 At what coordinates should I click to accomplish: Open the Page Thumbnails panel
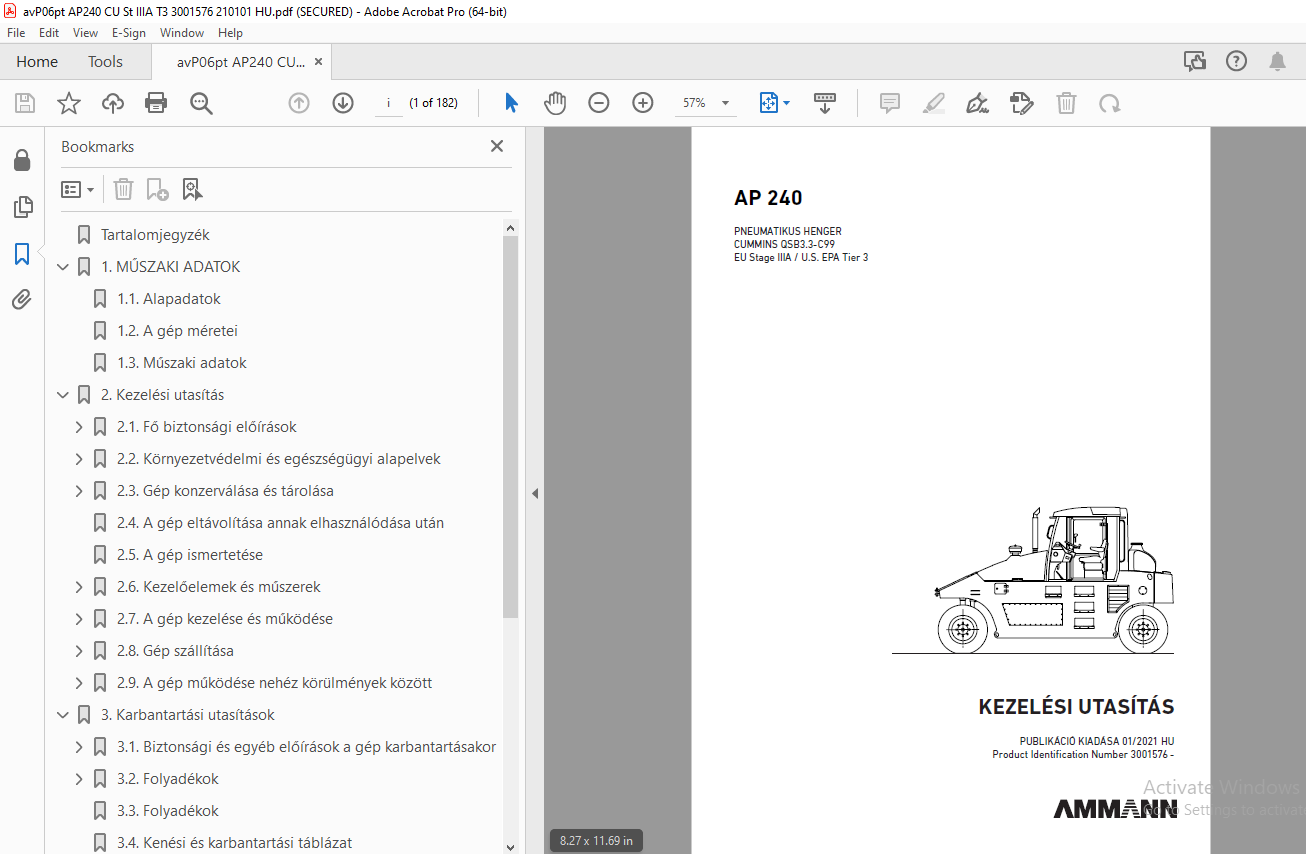click(22, 207)
